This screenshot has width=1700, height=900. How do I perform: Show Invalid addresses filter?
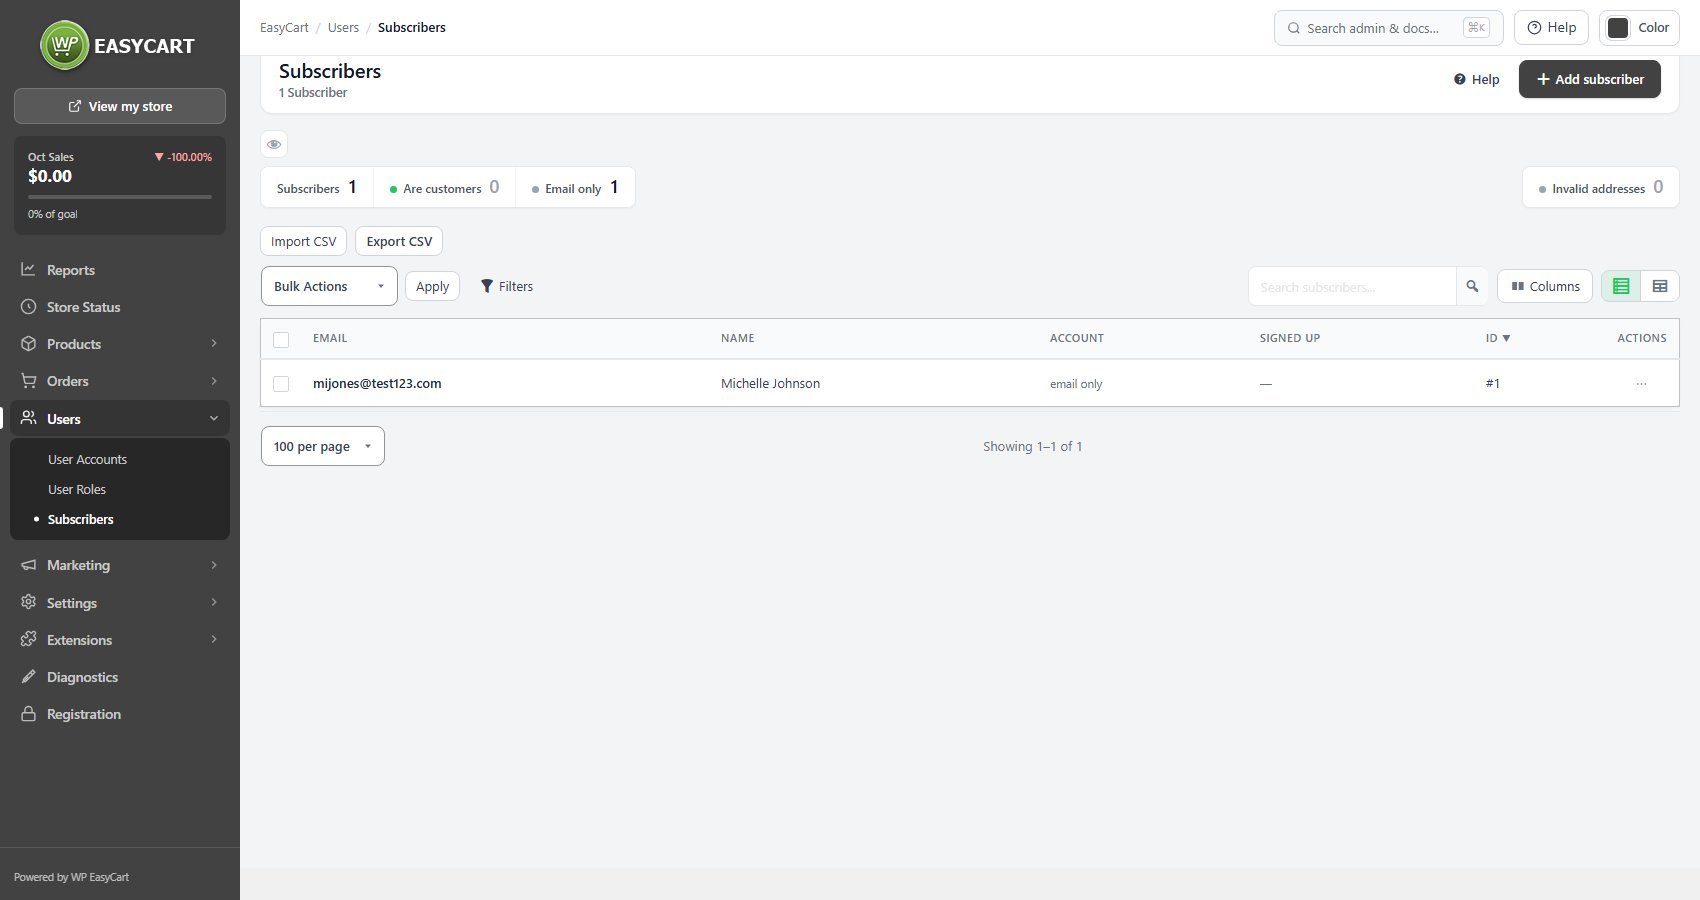pos(1600,187)
